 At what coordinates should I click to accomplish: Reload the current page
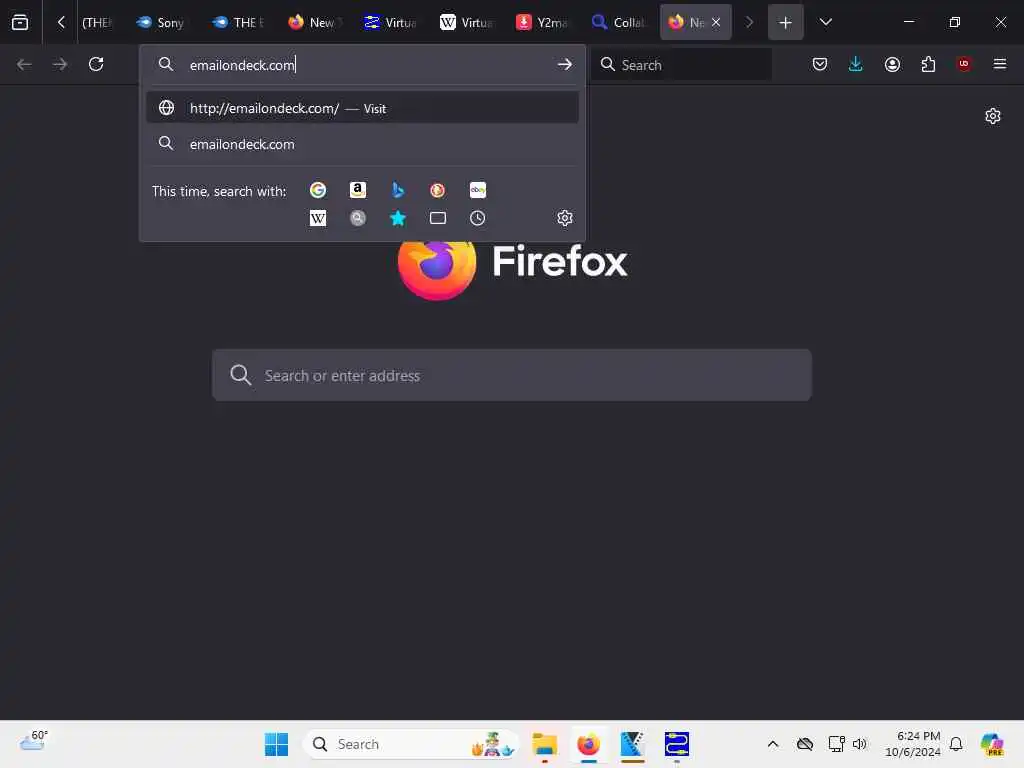96,64
